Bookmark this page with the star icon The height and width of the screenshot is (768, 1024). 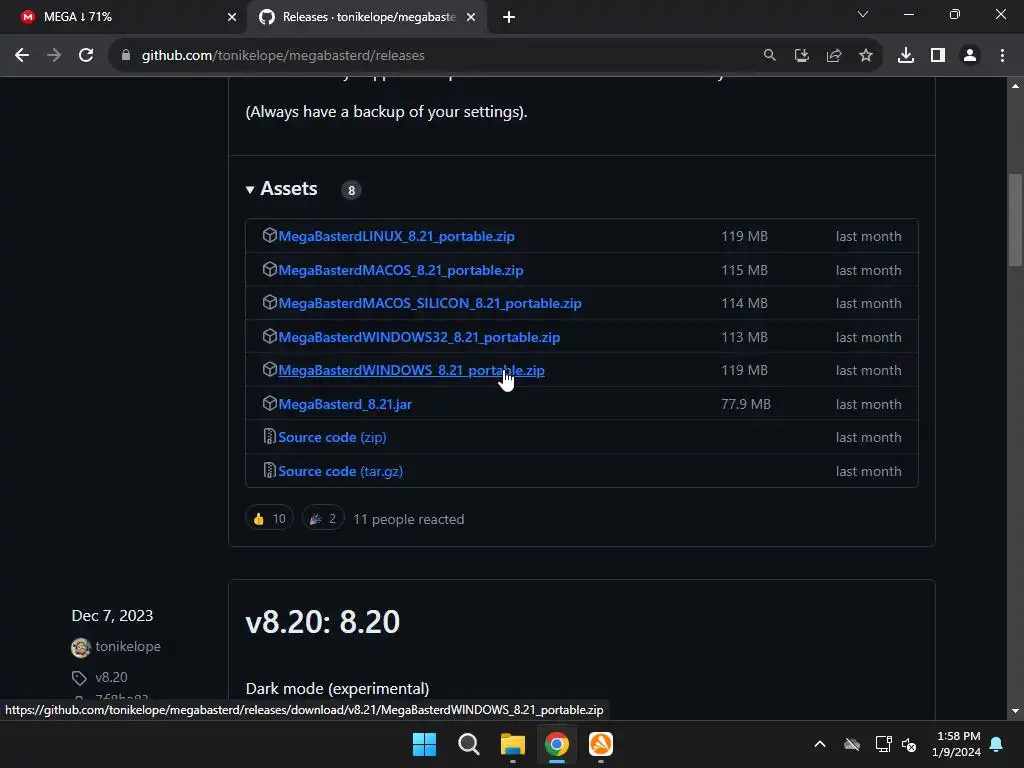tap(866, 56)
